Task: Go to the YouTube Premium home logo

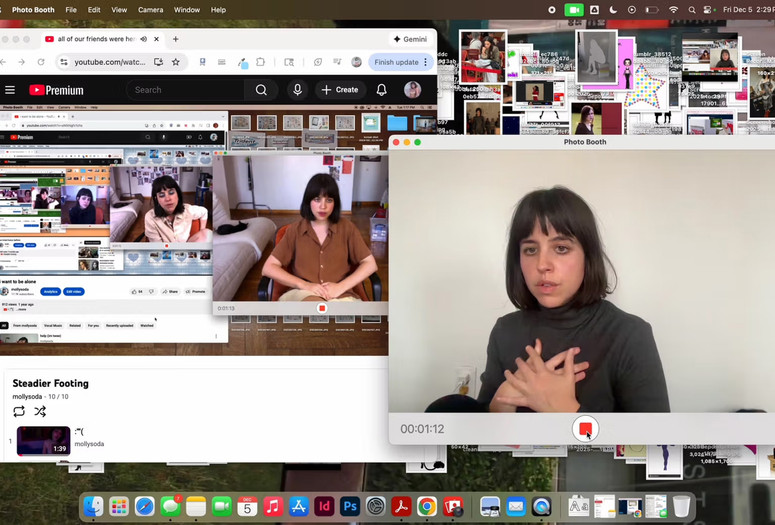Action: [x=56, y=90]
